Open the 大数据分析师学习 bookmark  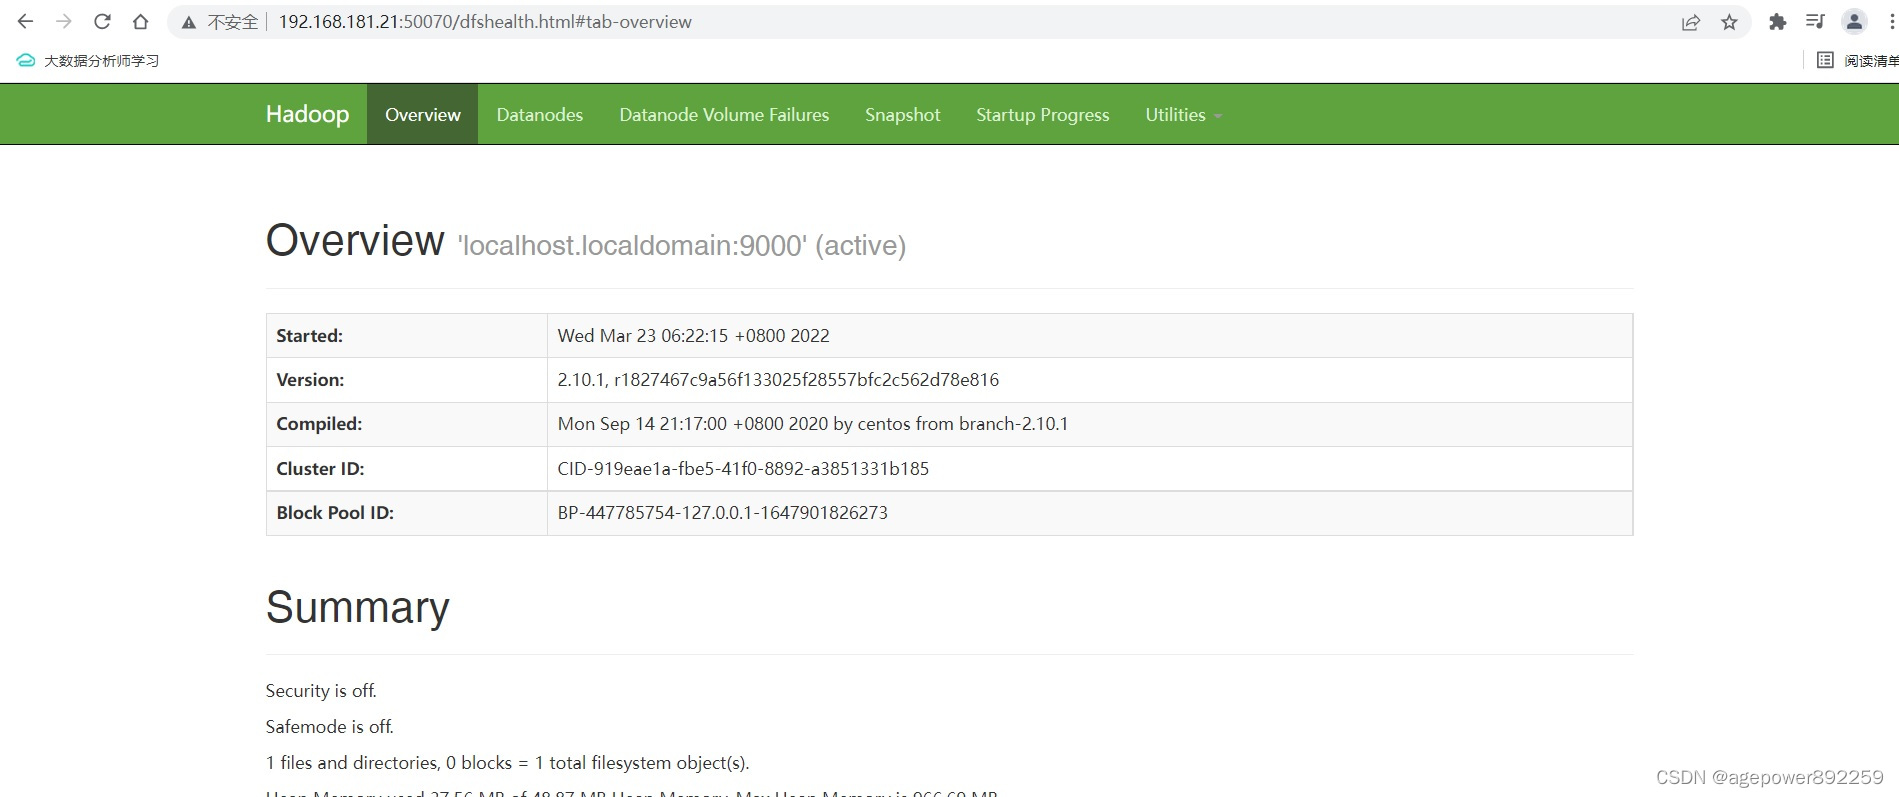[88, 61]
